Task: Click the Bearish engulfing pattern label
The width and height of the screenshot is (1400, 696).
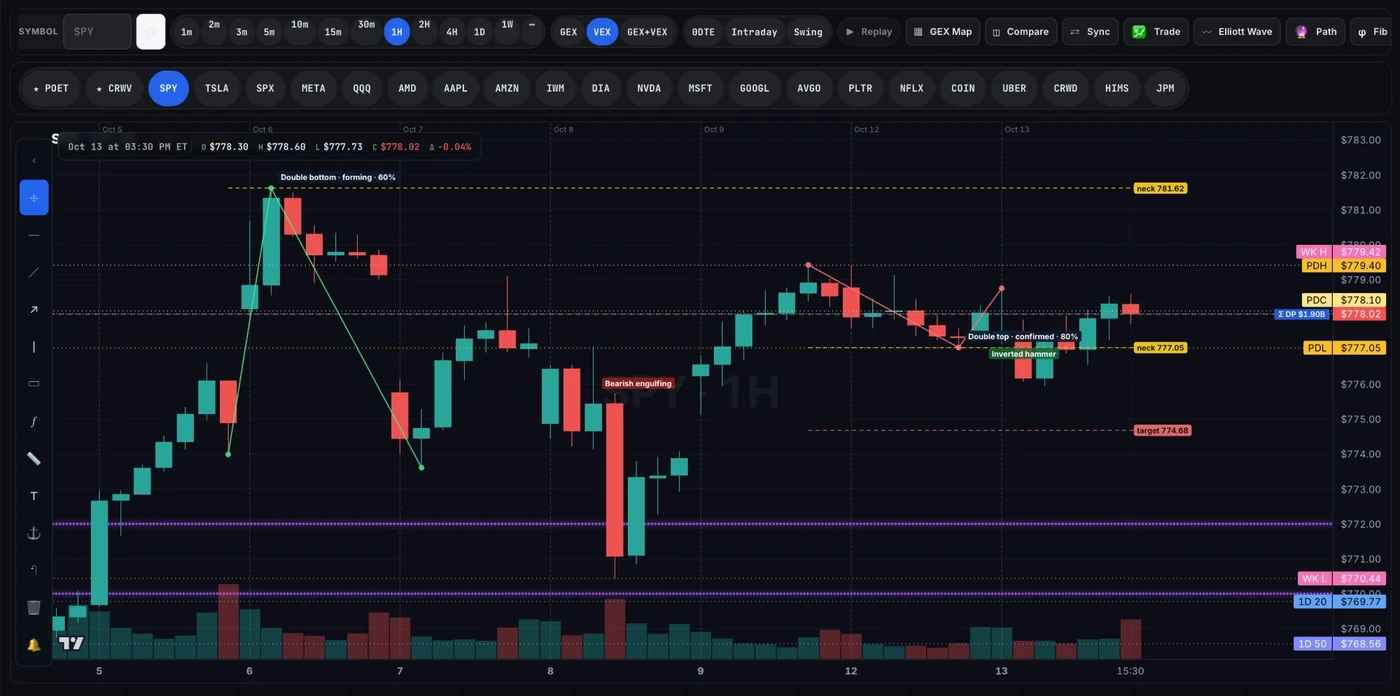Action: (638, 383)
